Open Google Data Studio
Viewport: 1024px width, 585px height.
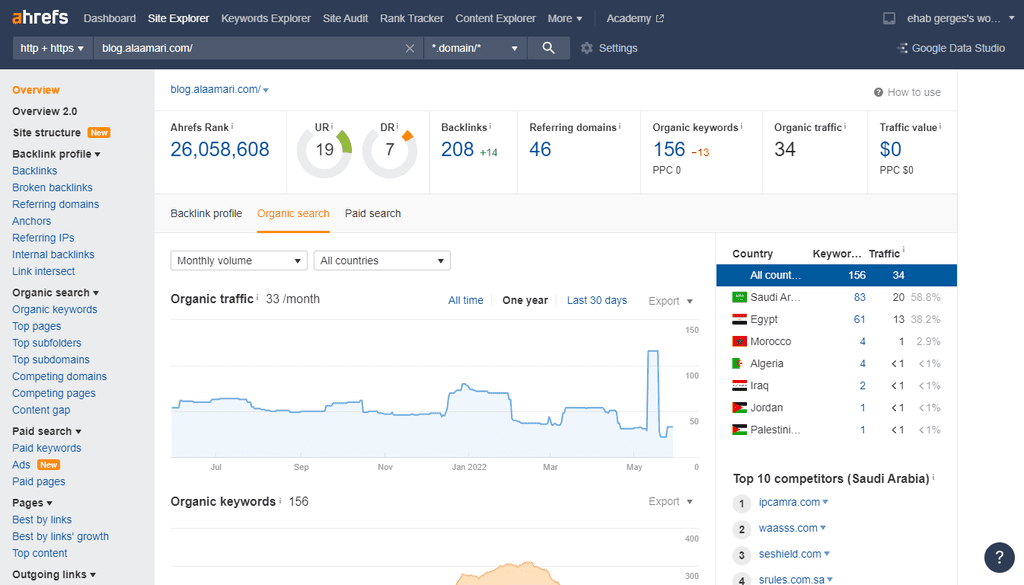point(952,48)
